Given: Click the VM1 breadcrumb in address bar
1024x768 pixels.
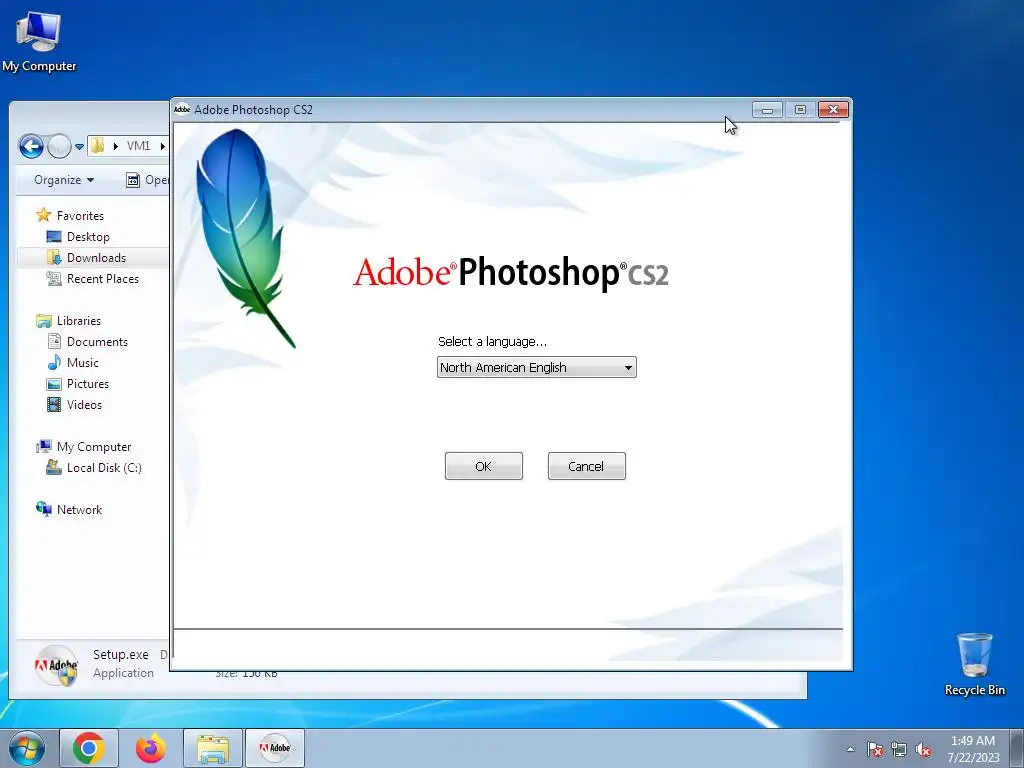Looking at the screenshot, I should [138, 146].
